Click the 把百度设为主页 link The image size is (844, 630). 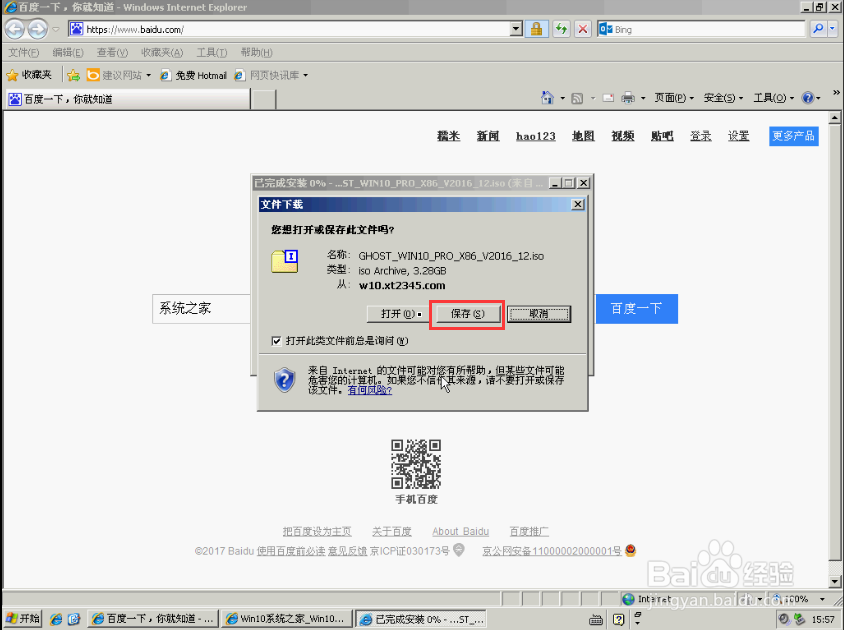coord(317,531)
